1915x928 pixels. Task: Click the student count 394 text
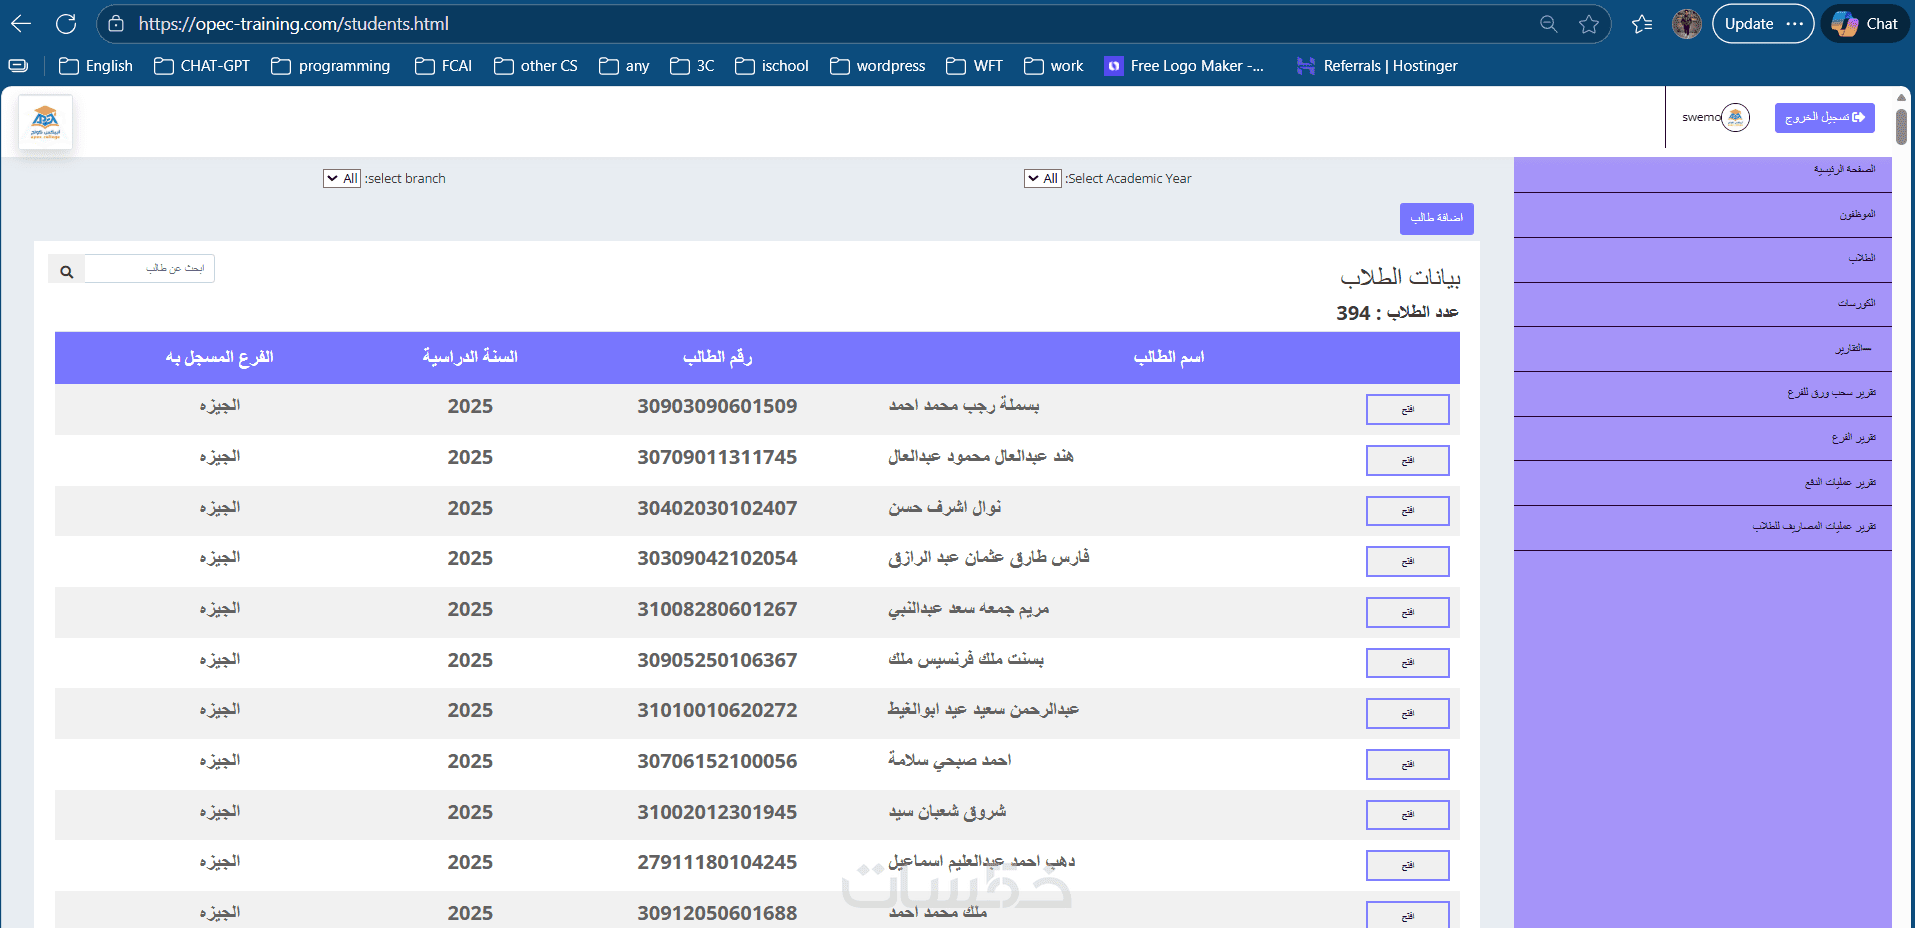[x=1397, y=313]
